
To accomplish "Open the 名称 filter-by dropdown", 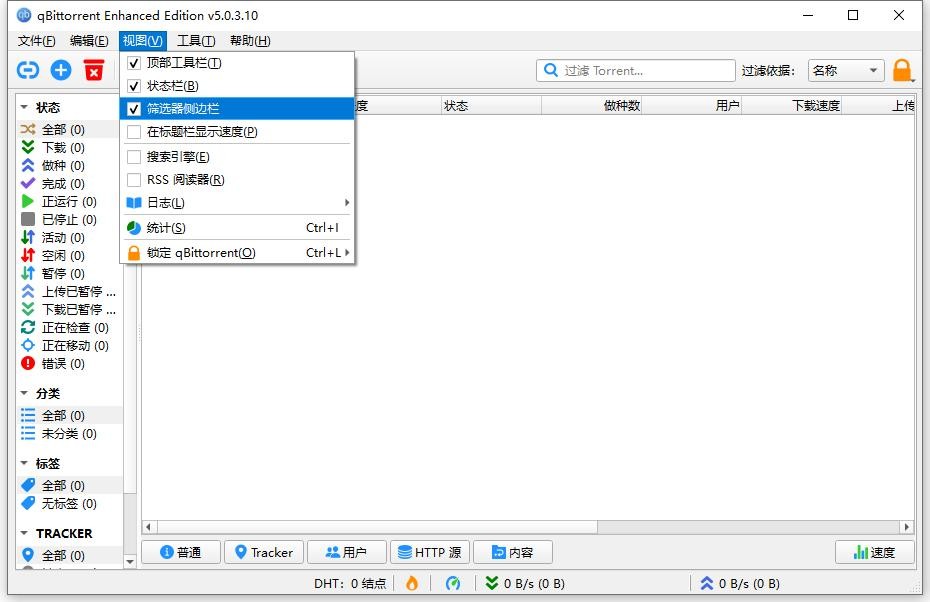I will pos(845,70).
